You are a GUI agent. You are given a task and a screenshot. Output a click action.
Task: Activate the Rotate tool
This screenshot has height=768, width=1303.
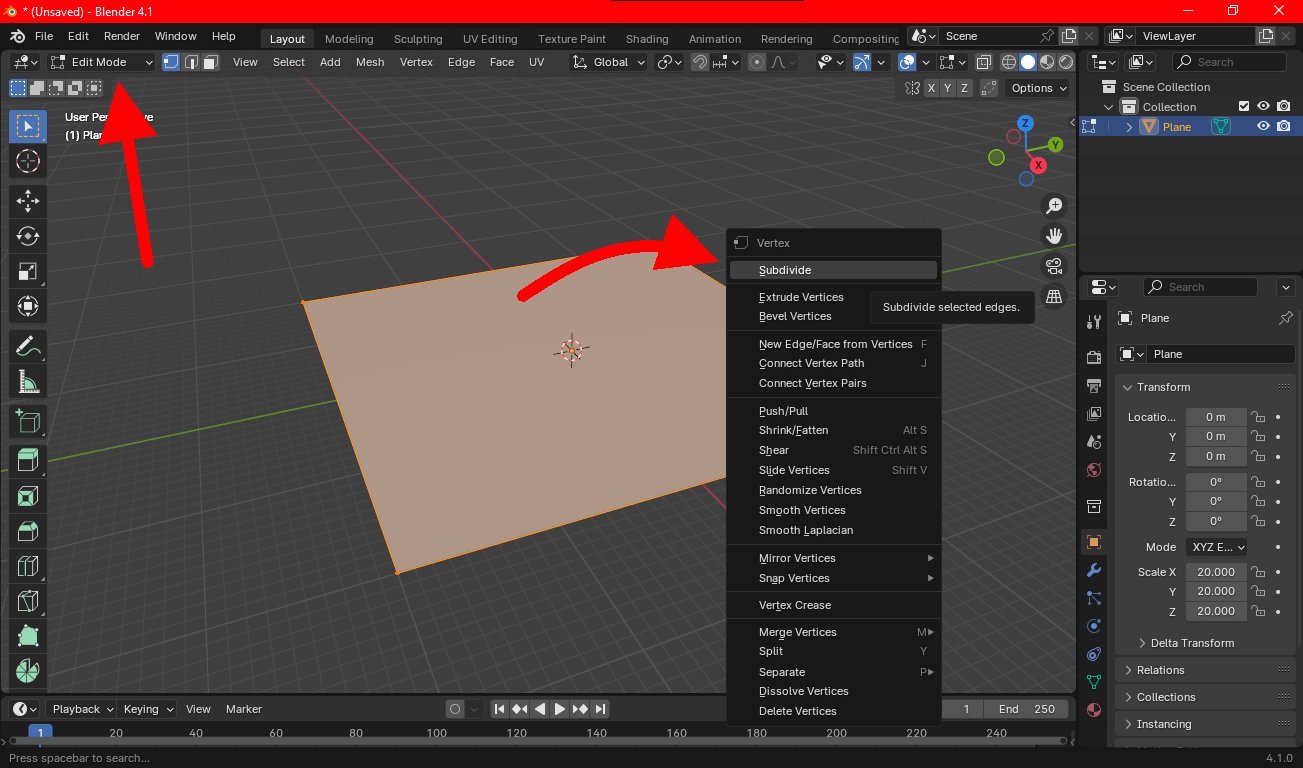pos(28,236)
